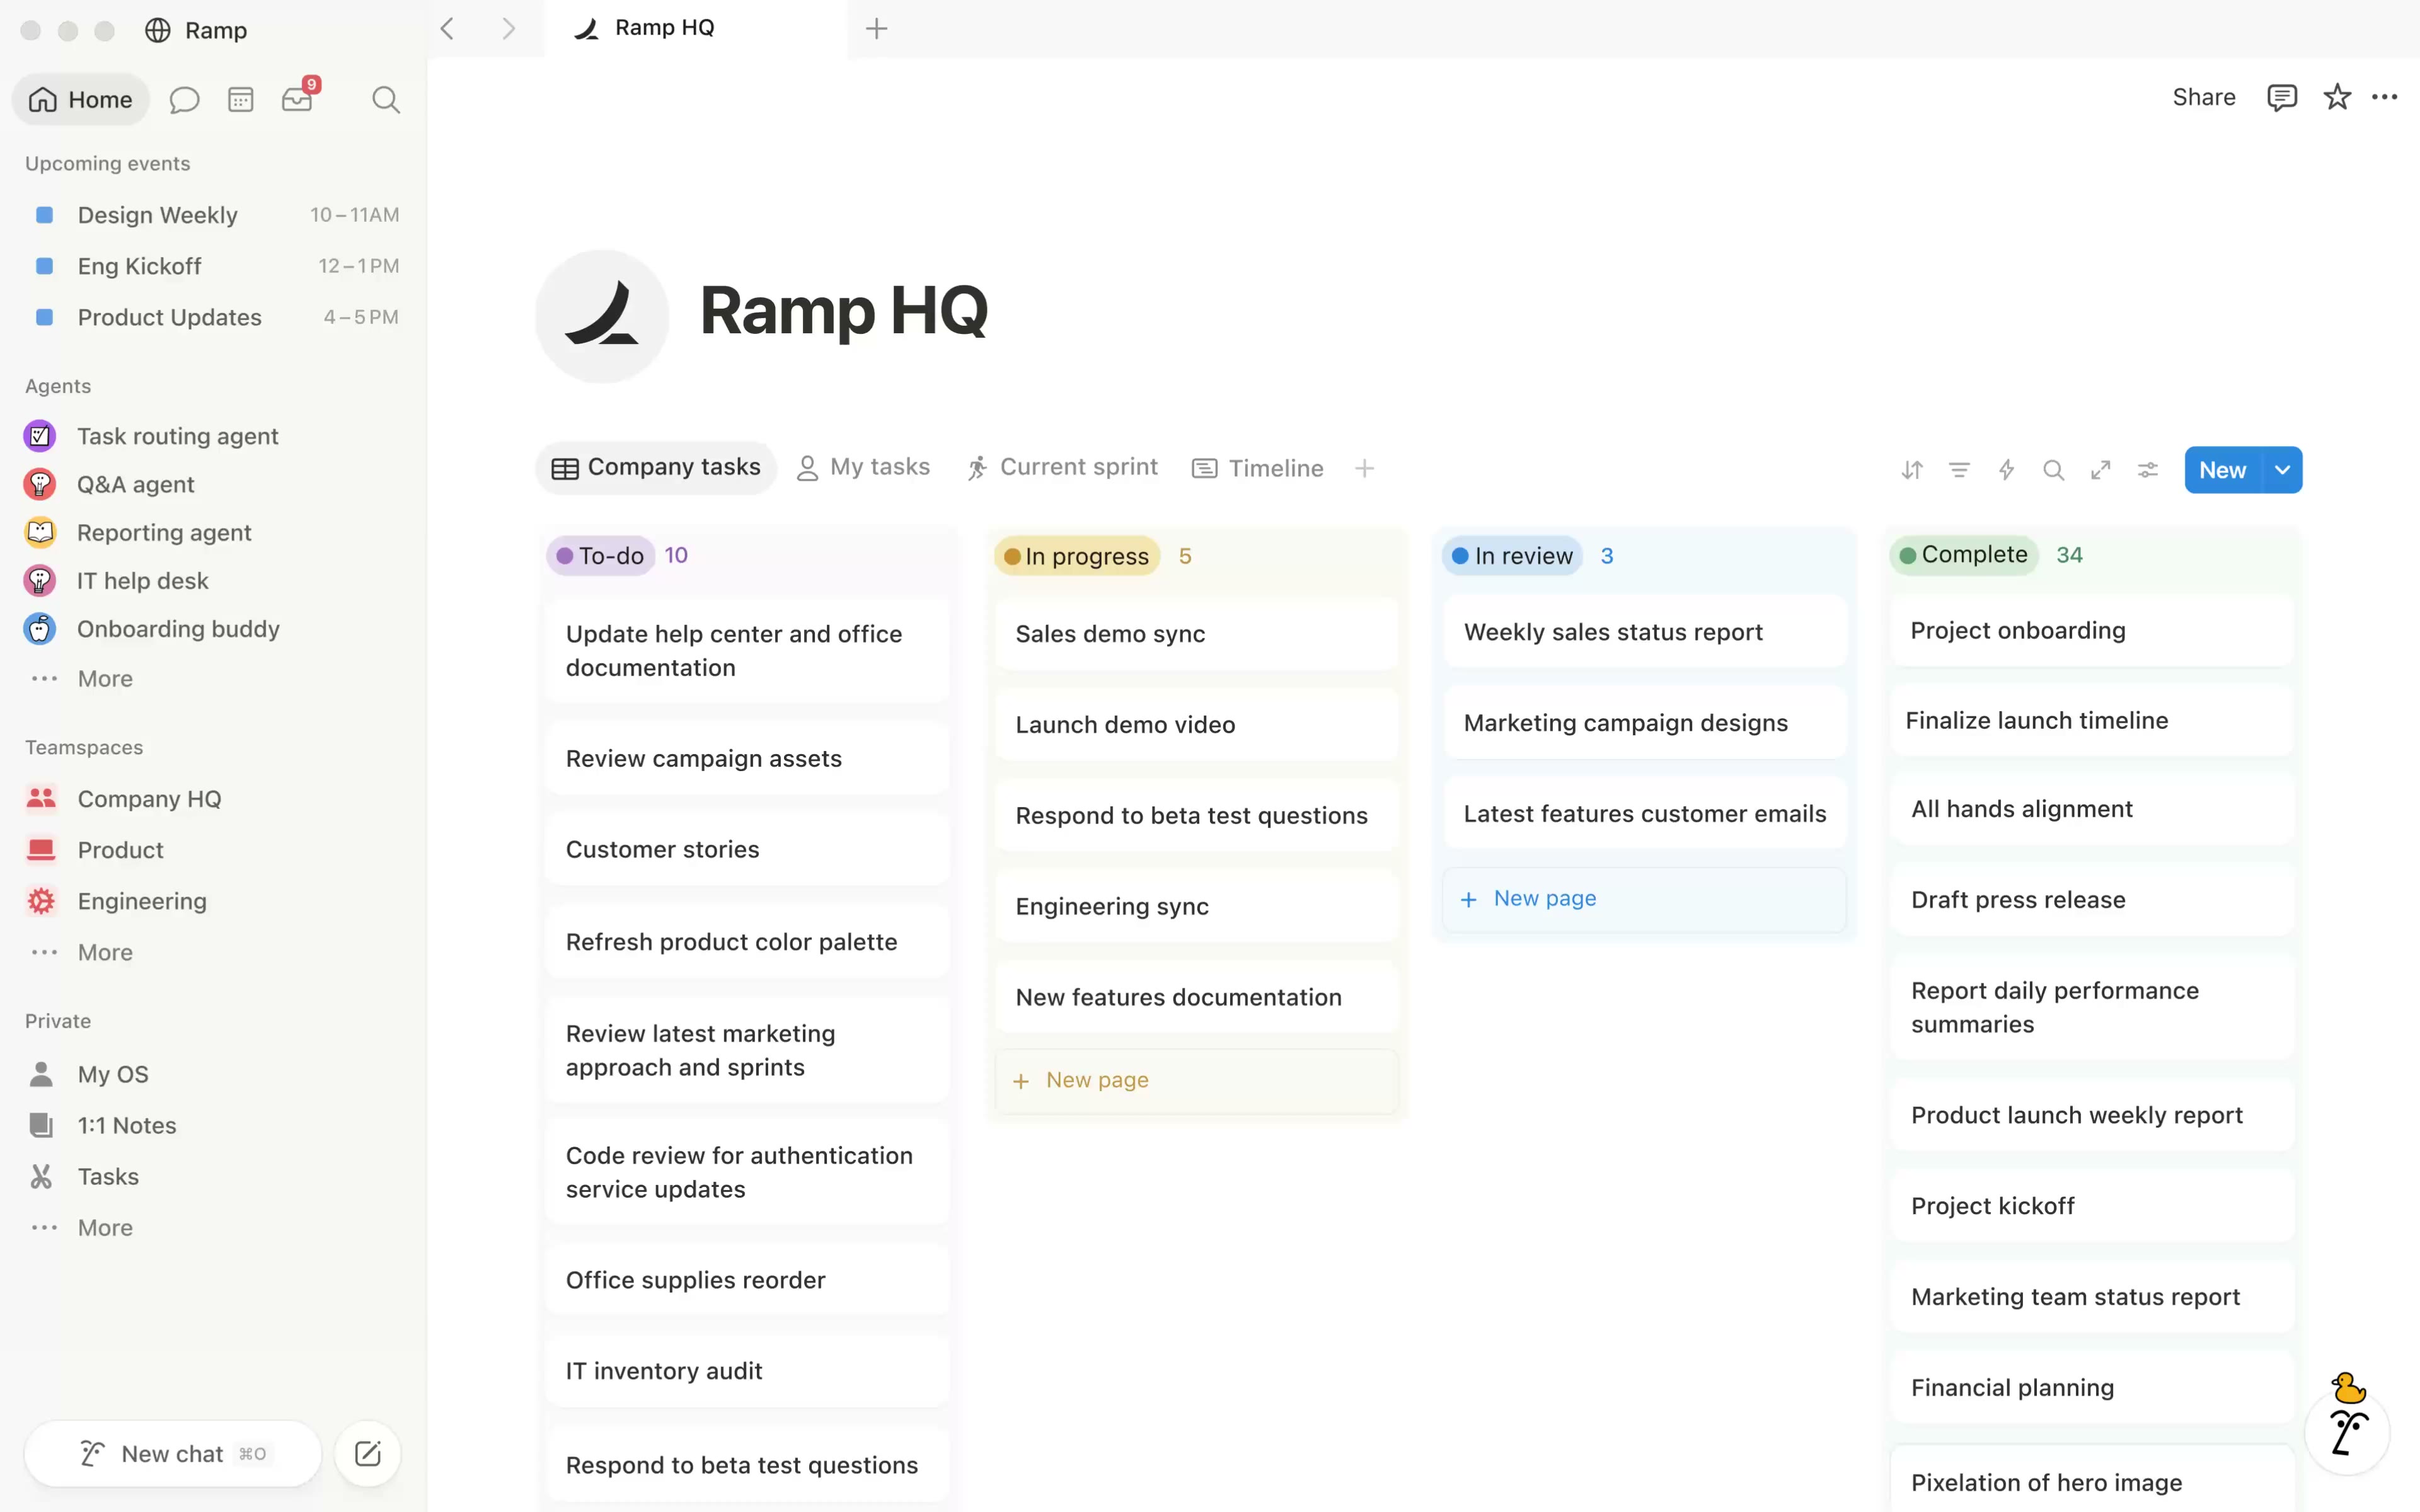
Task: Add New page in In review column
Action: point(1644,899)
